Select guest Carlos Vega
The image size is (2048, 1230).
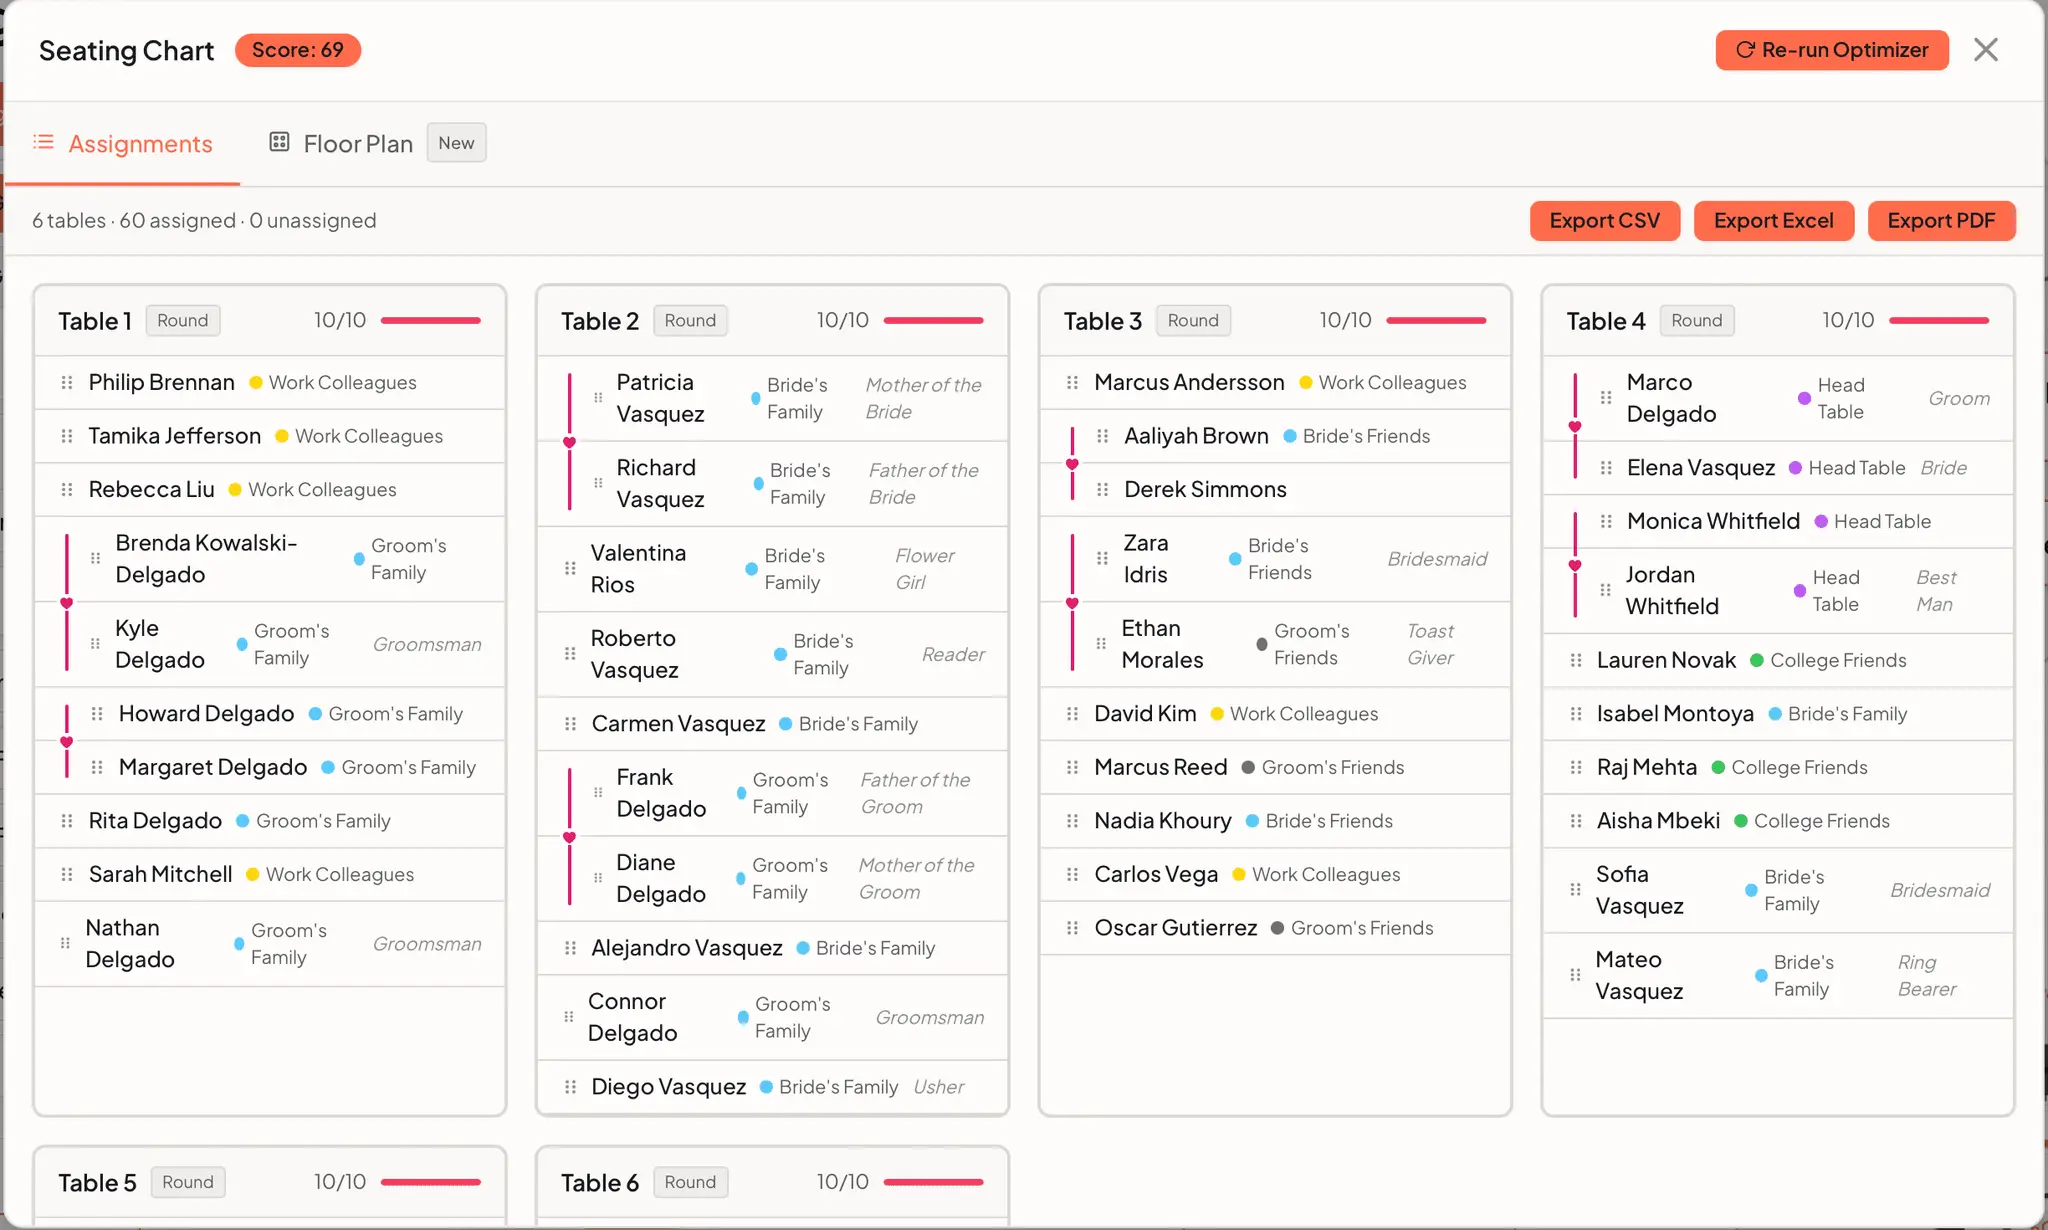click(x=1275, y=874)
